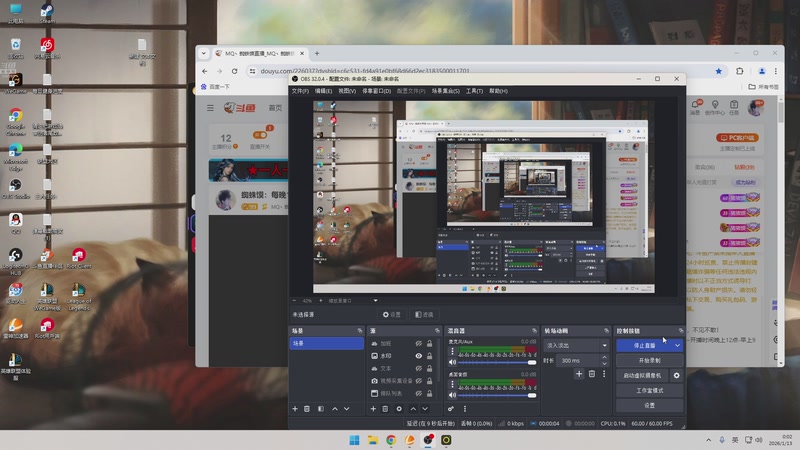Click 停止直播 stop streaming button

pyautogui.click(x=644, y=345)
